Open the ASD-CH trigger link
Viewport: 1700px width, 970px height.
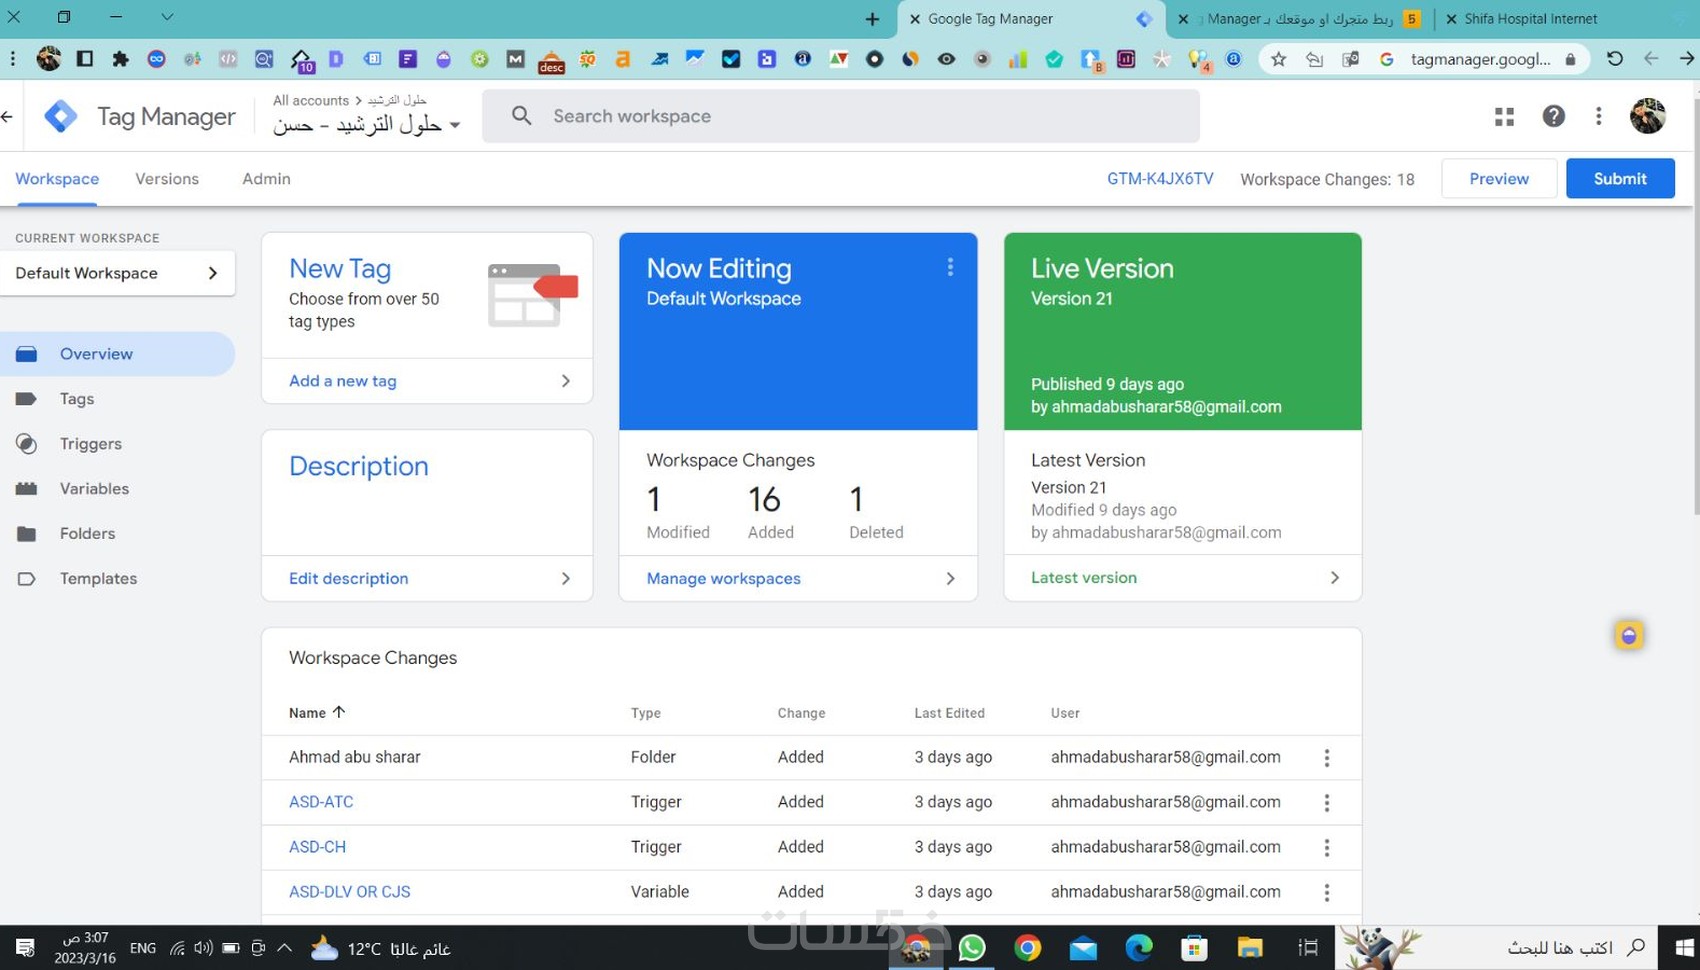tap(317, 847)
